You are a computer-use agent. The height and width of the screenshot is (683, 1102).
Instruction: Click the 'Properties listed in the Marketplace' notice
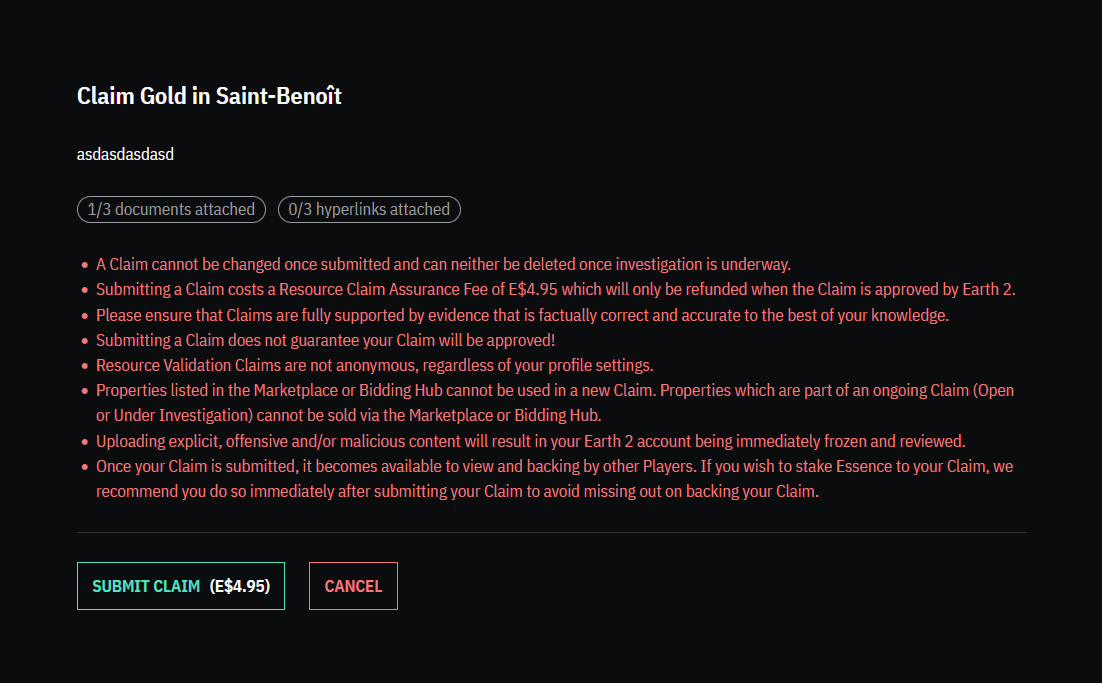(x=554, y=390)
